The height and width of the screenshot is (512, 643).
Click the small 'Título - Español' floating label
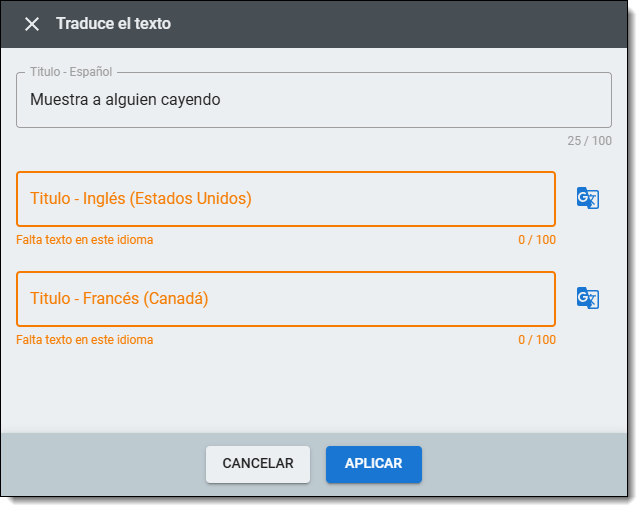(71, 72)
